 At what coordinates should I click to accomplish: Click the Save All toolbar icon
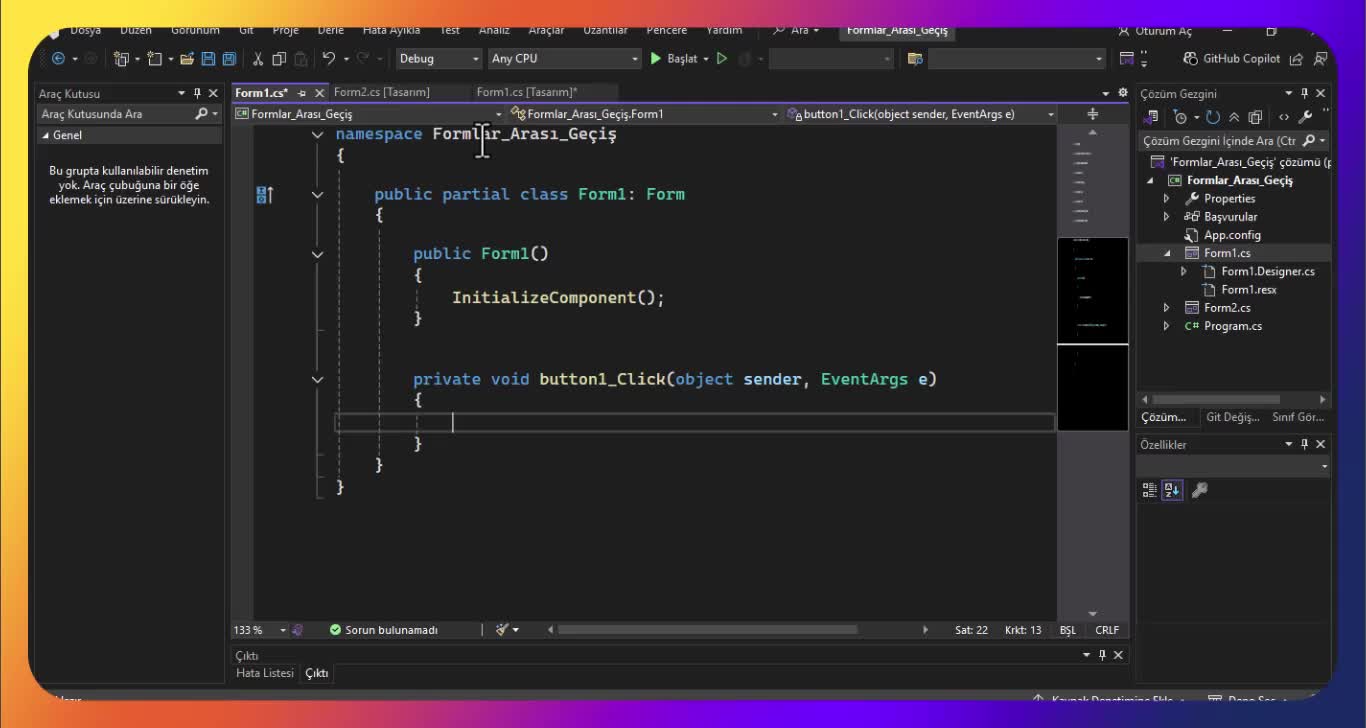click(229, 59)
